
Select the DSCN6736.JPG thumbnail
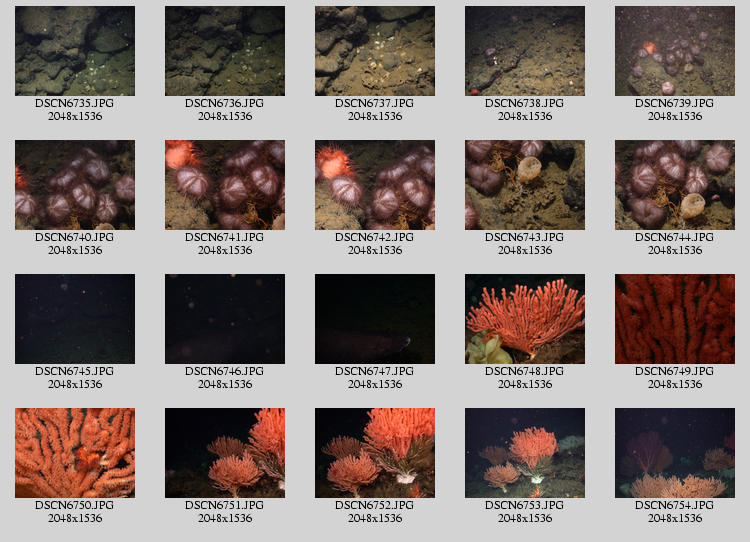225,51
